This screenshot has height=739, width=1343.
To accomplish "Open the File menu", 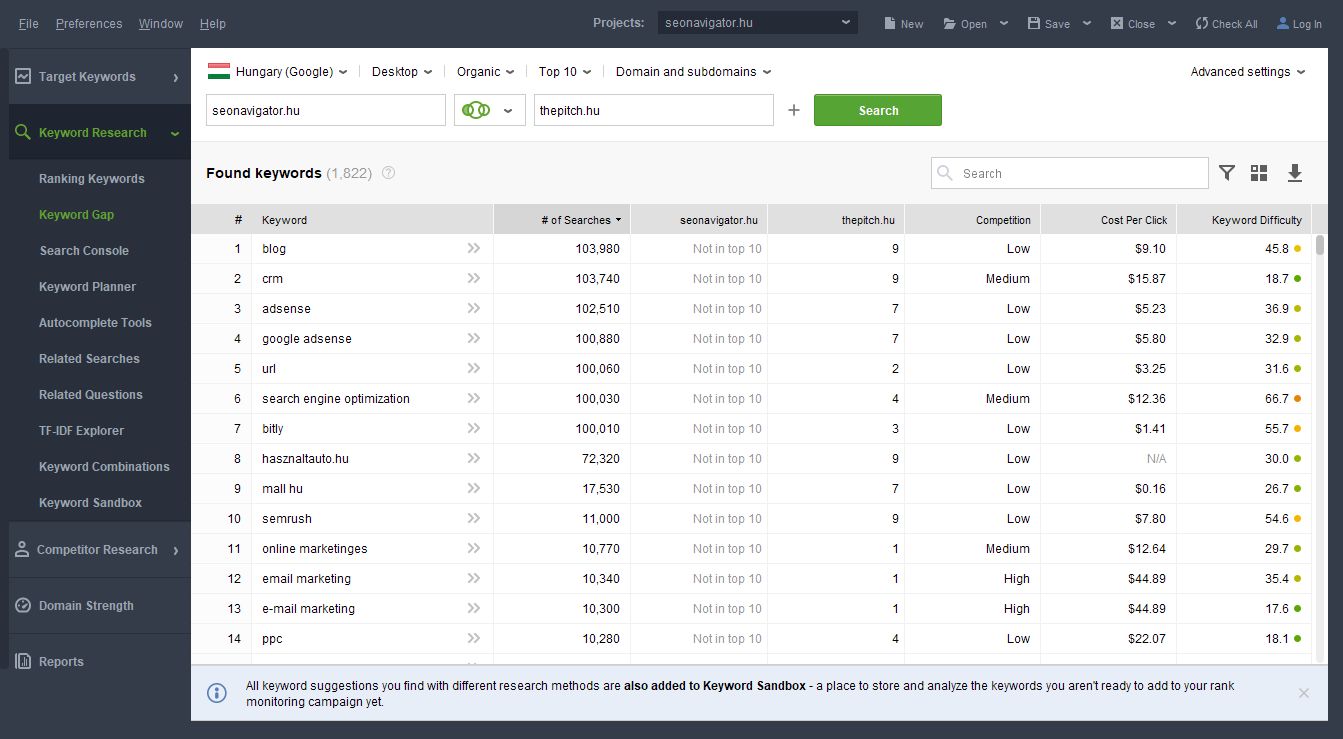I will tap(28, 23).
